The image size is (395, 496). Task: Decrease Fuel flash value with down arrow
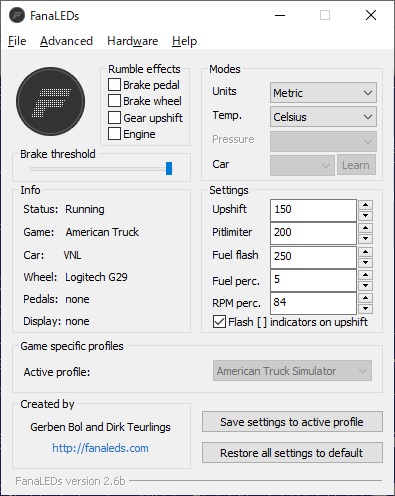[x=366, y=263]
